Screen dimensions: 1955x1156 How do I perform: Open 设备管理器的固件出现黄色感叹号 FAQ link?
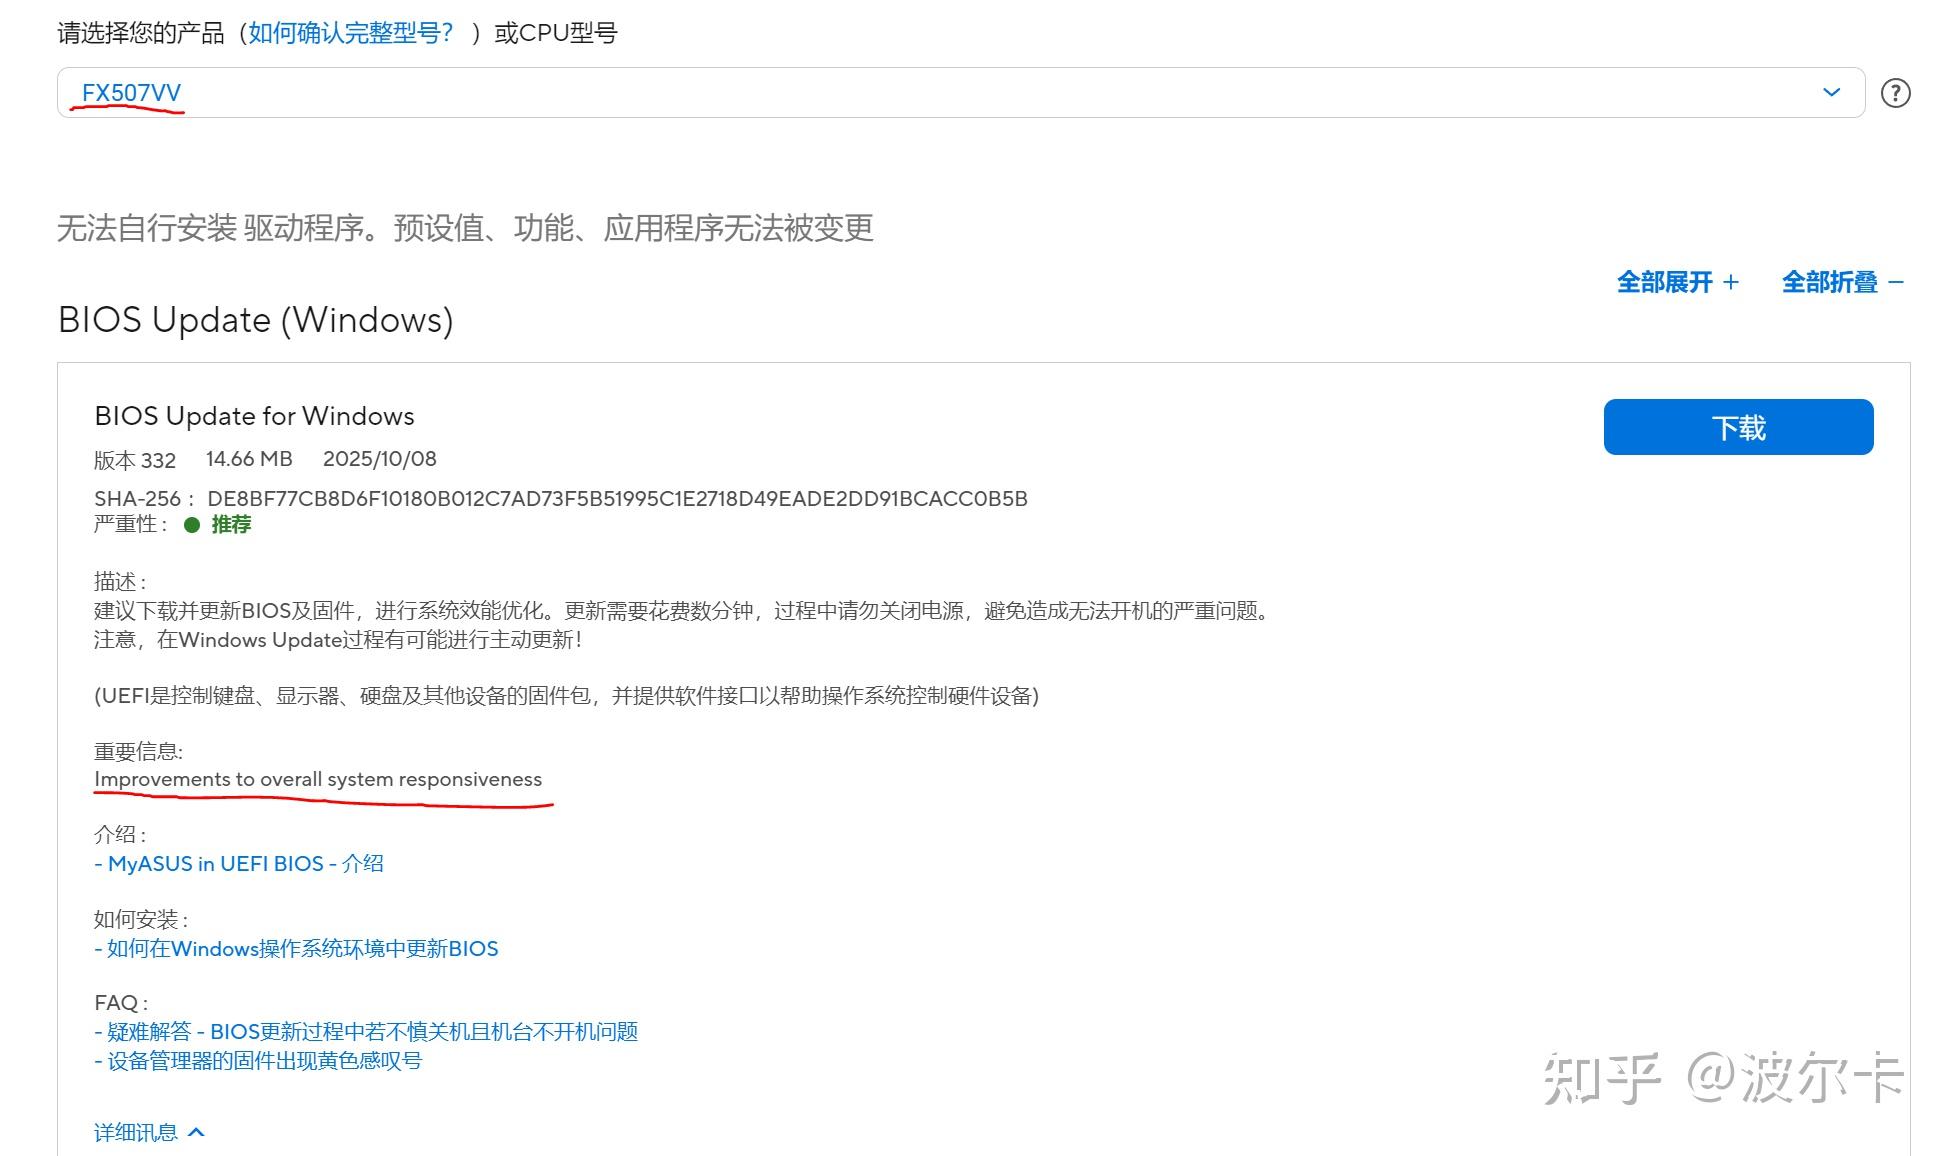click(x=258, y=1060)
